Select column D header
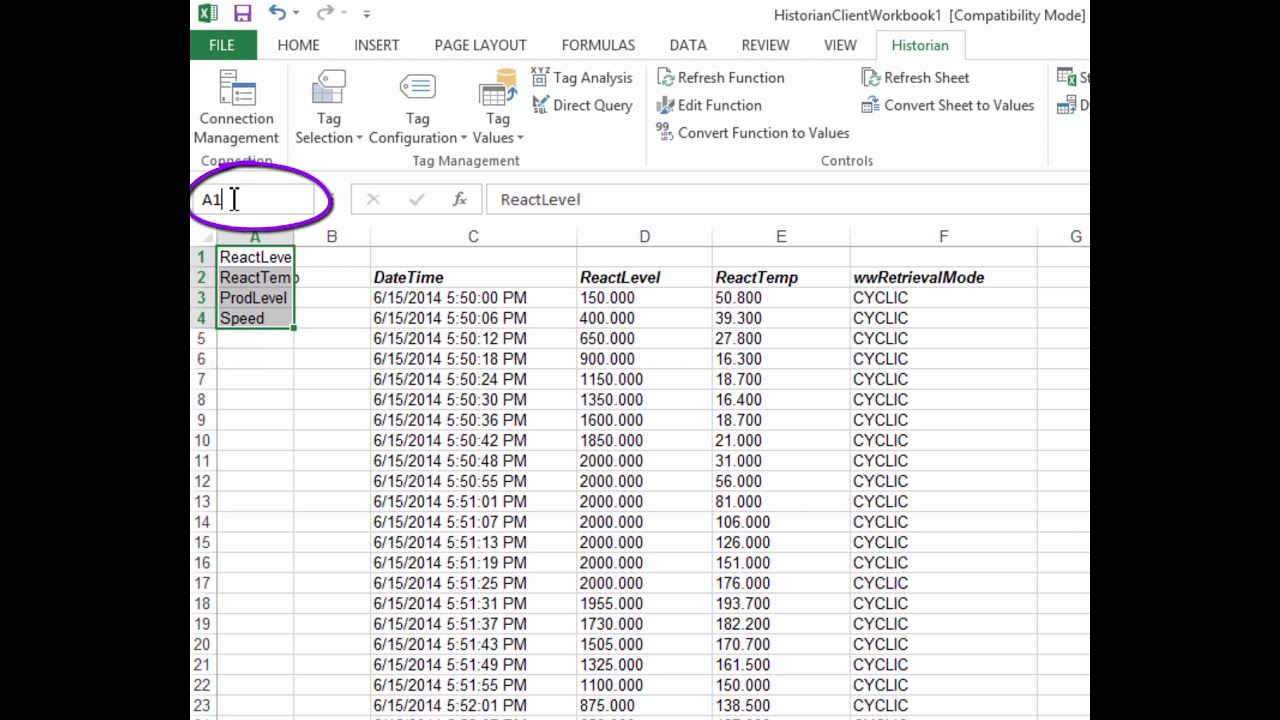 [644, 237]
